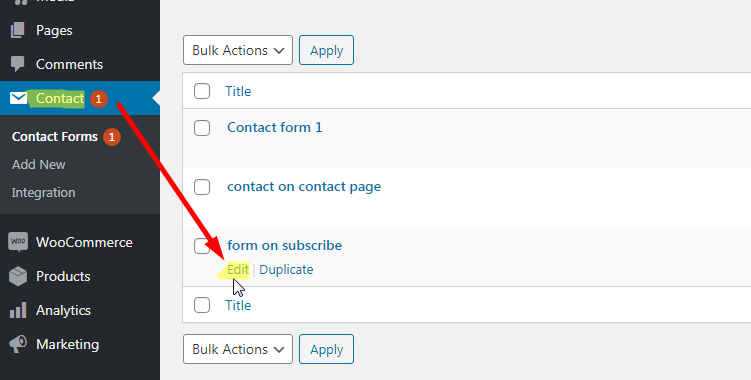The width and height of the screenshot is (751, 380).
Task: Open the Pages menu icon
Action: coord(18,30)
